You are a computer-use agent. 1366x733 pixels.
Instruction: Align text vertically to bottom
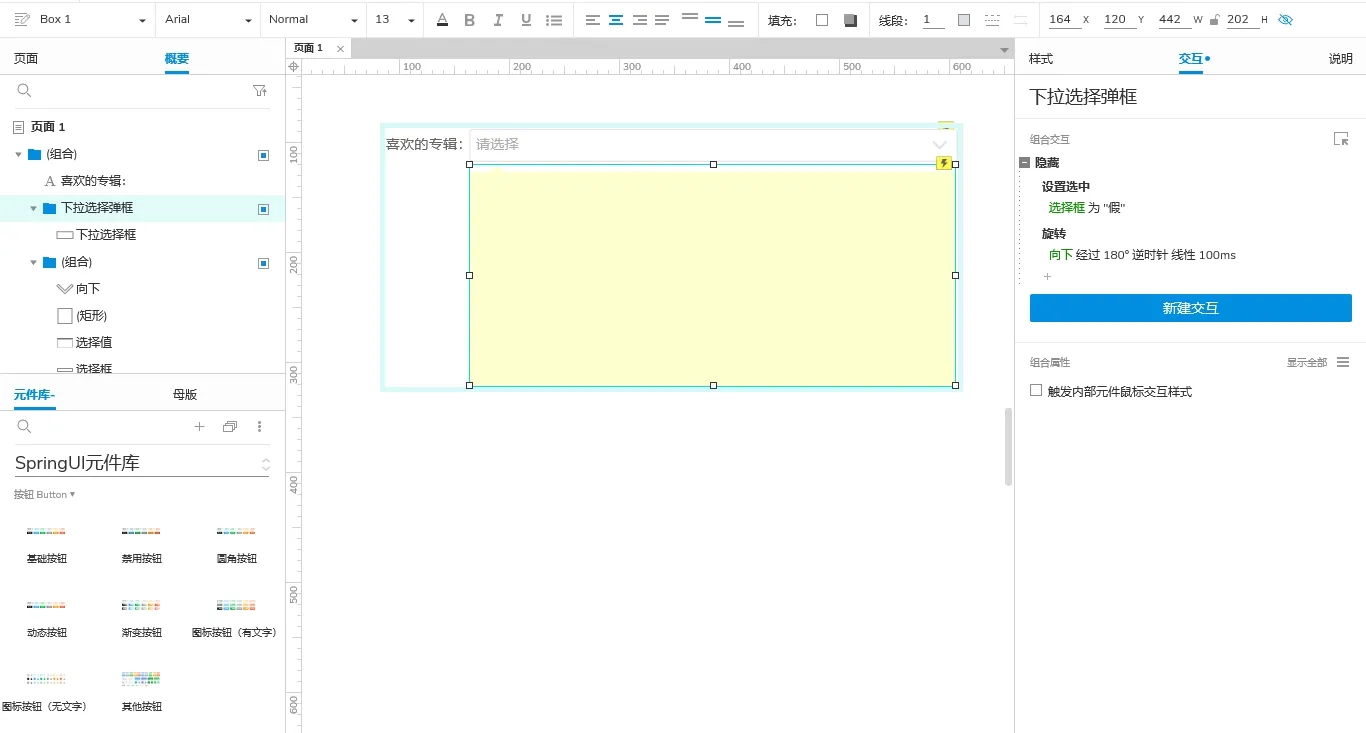click(736, 22)
